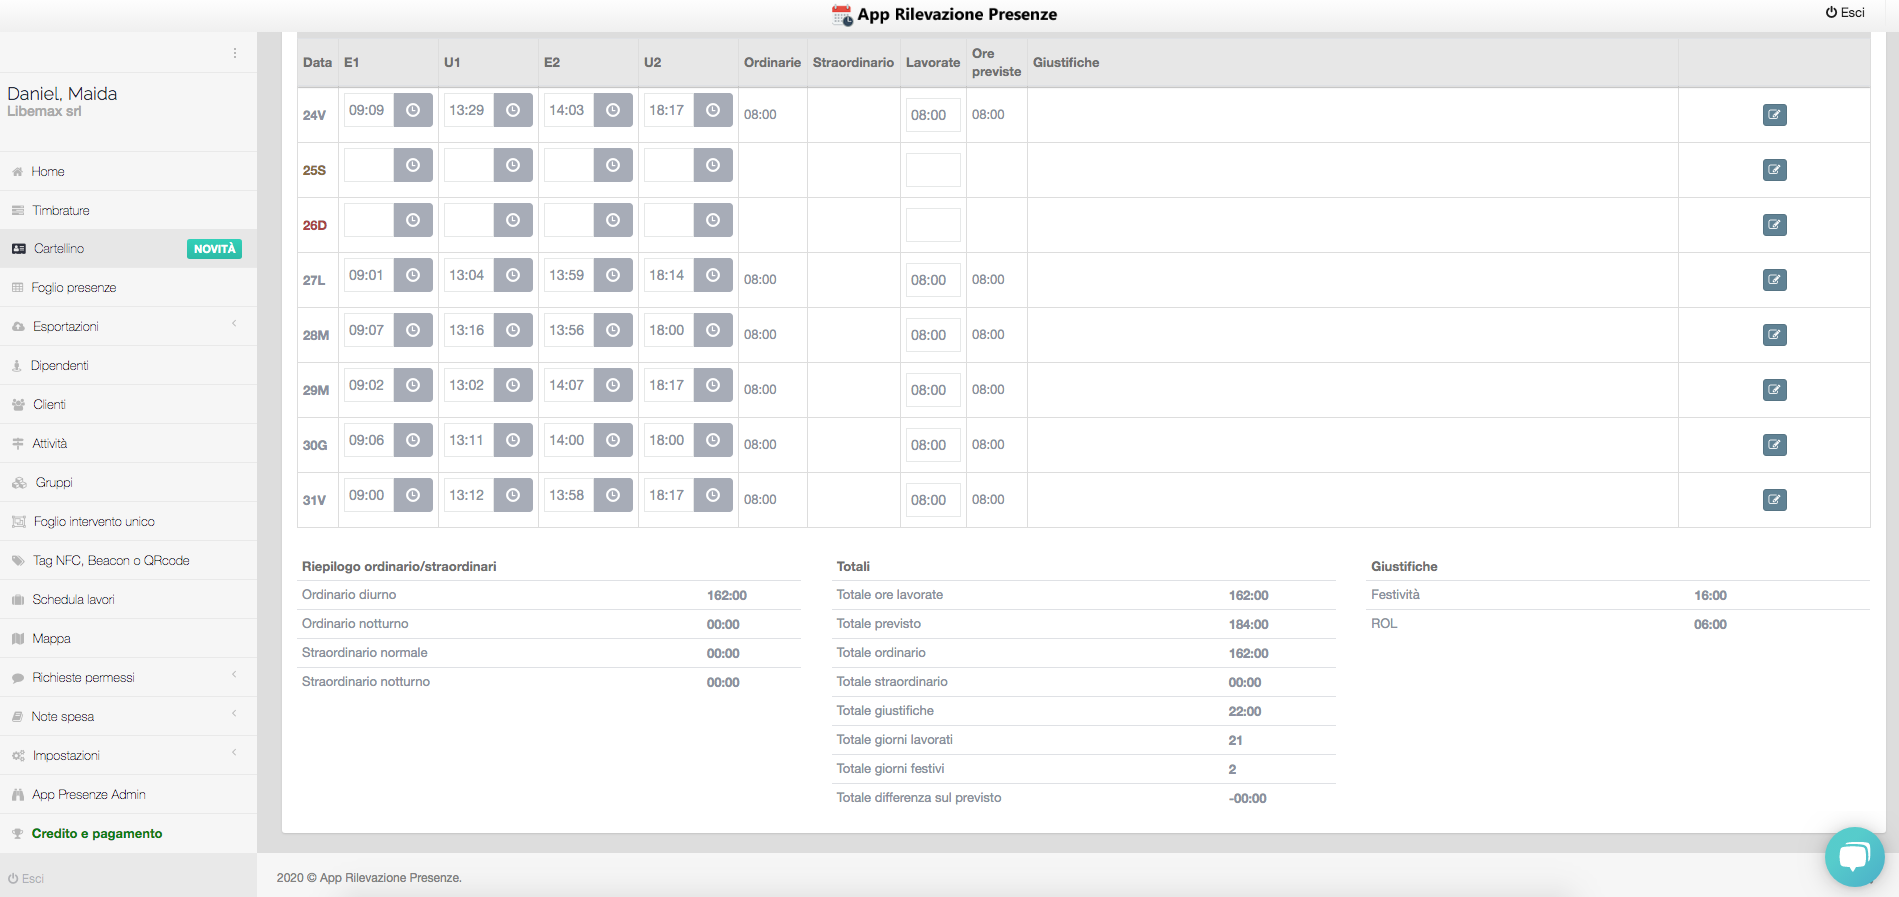Open clock picker for 25S E1 time
The image size is (1899, 897).
(413, 165)
